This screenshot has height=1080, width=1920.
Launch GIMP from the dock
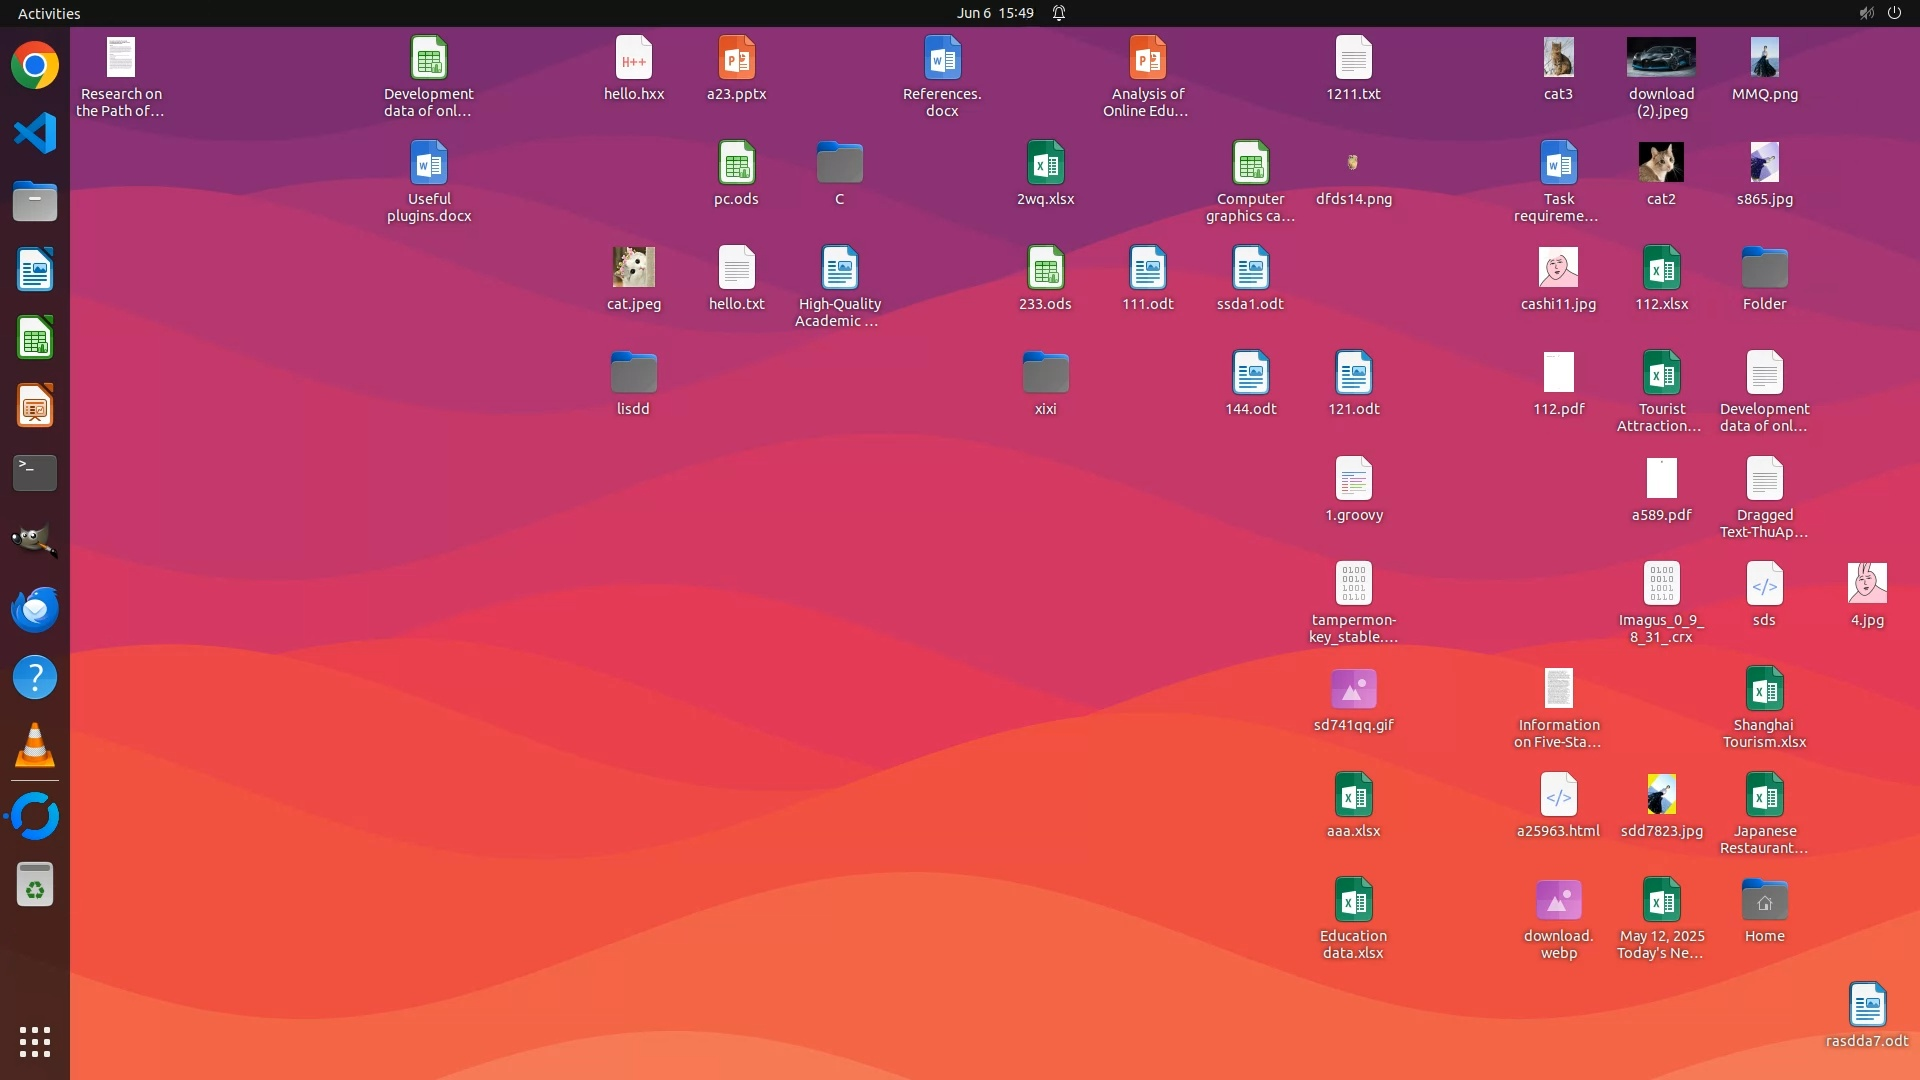[x=35, y=541]
